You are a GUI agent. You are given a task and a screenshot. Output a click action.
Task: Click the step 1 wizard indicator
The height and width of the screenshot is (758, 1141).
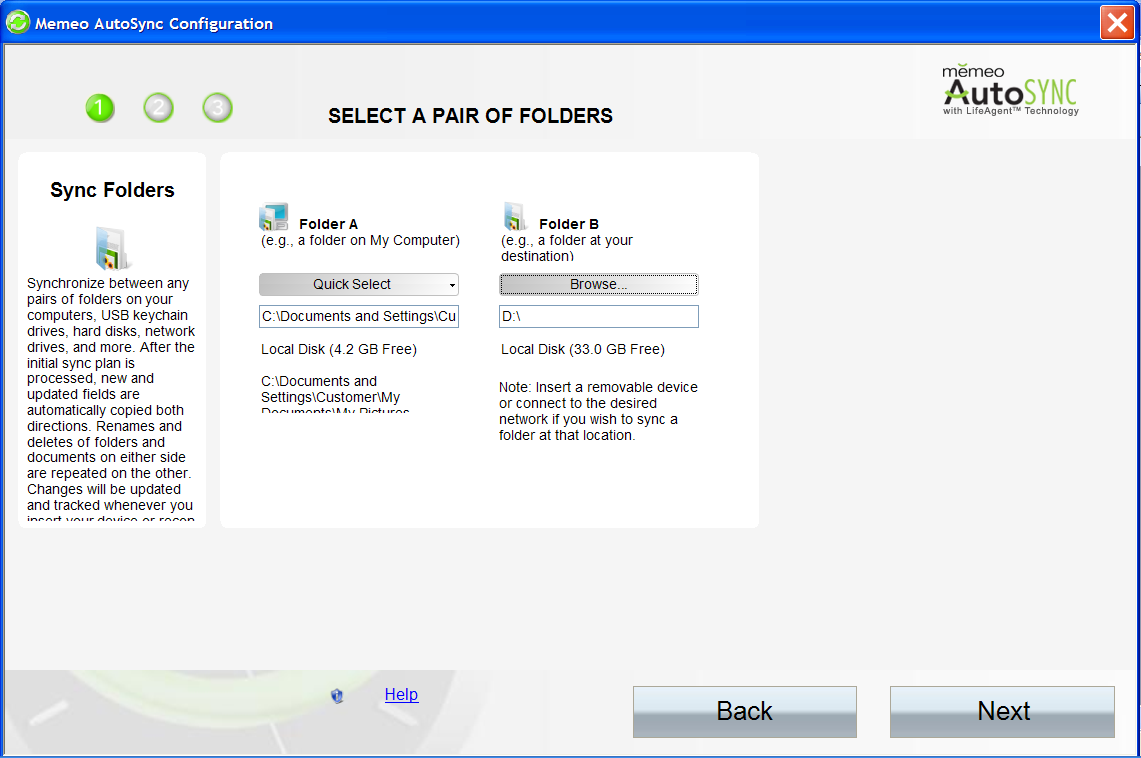coord(100,108)
